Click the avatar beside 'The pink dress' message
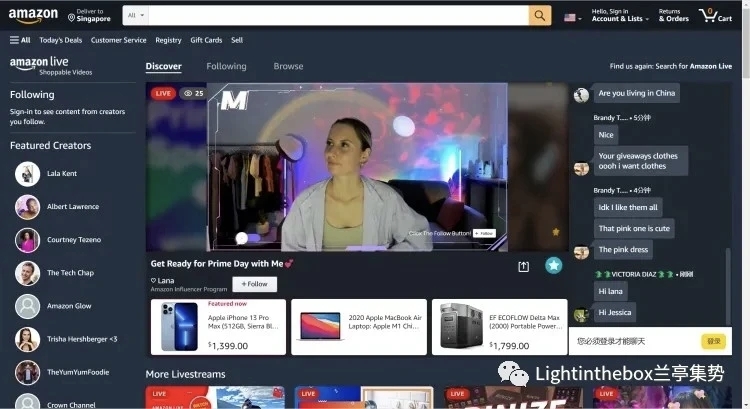Image resolution: width=750 pixels, height=409 pixels. pos(581,252)
